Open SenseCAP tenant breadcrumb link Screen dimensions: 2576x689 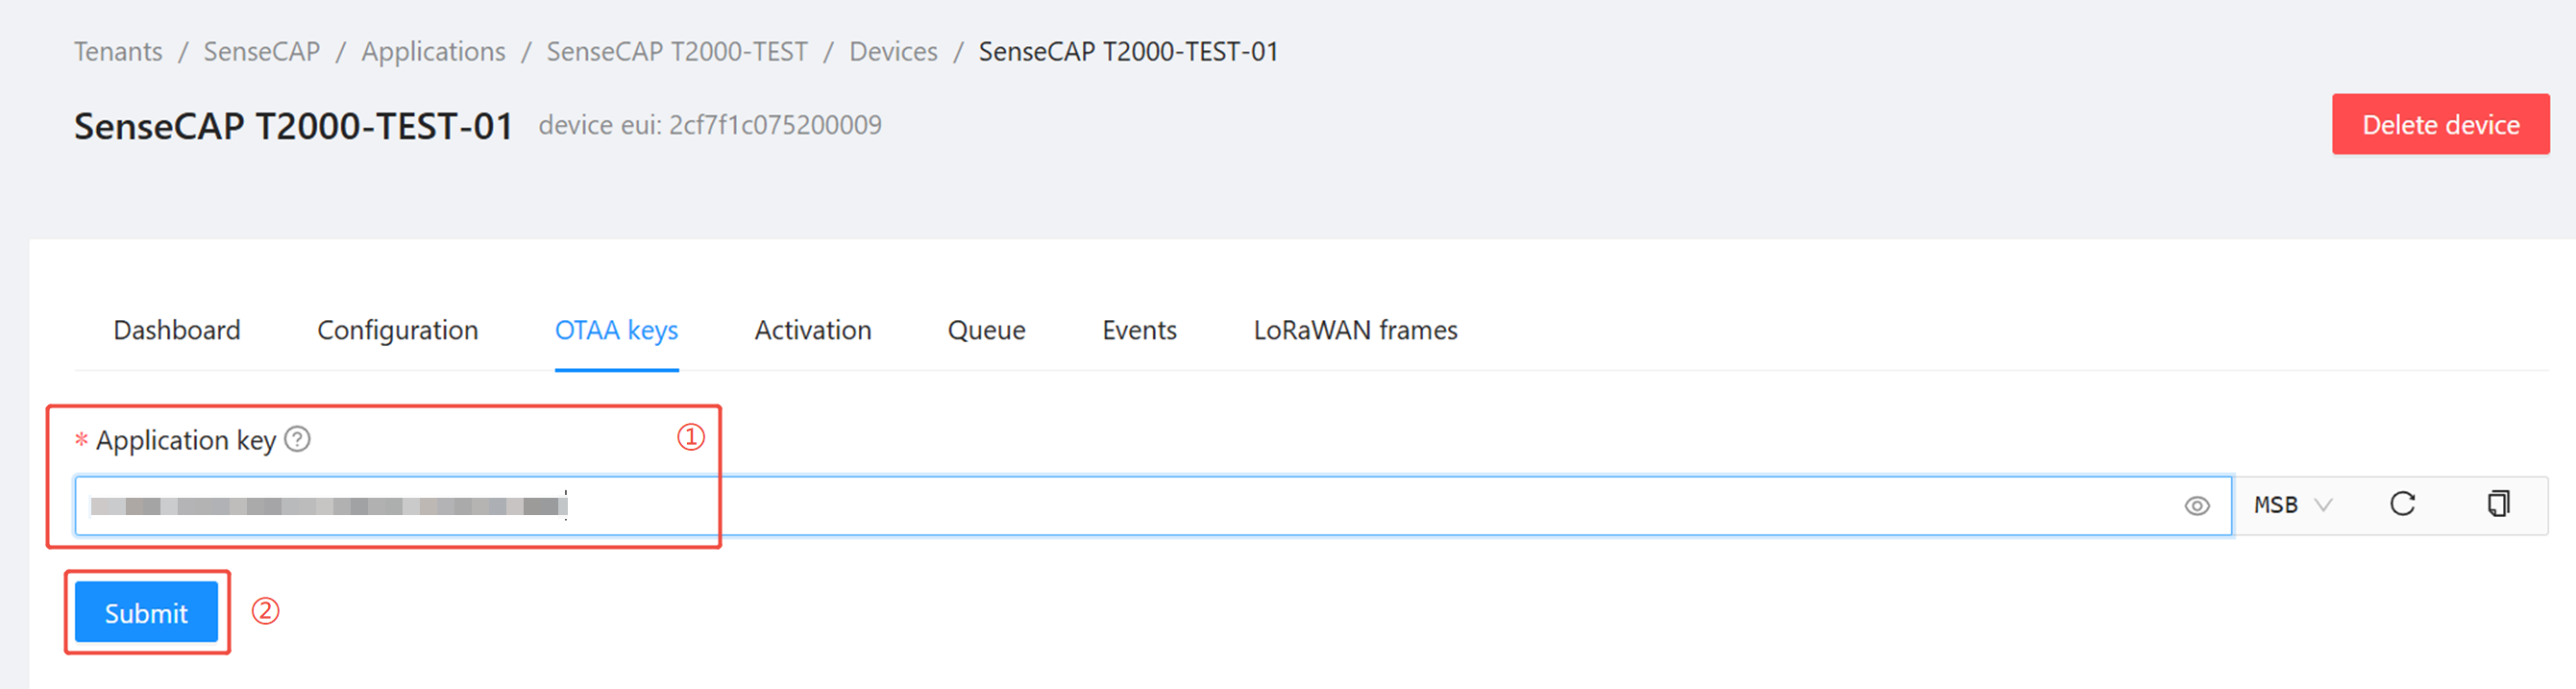tap(262, 51)
